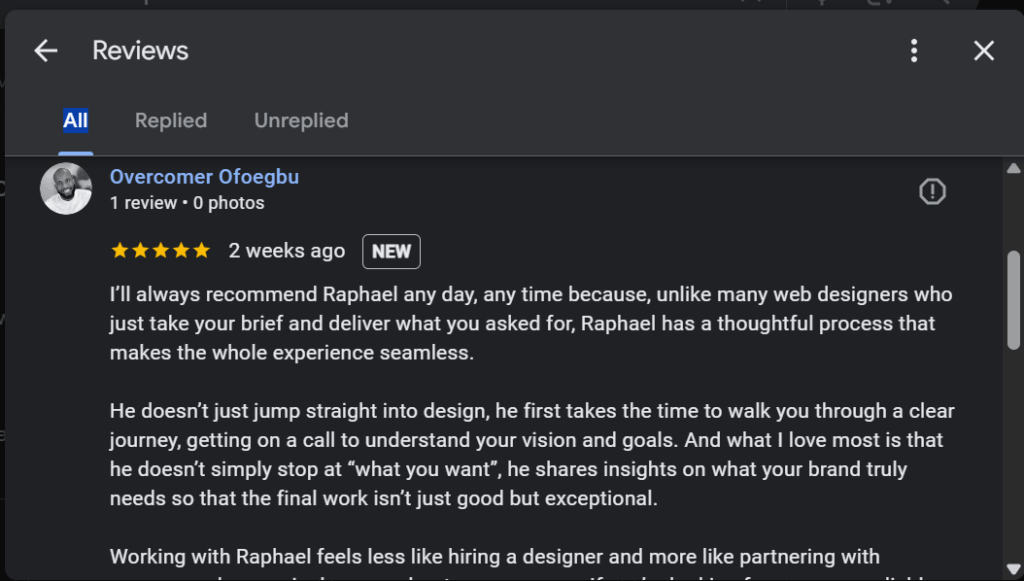The width and height of the screenshot is (1024, 581).
Task: Click the Reviews heading
Action: pos(139,50)
